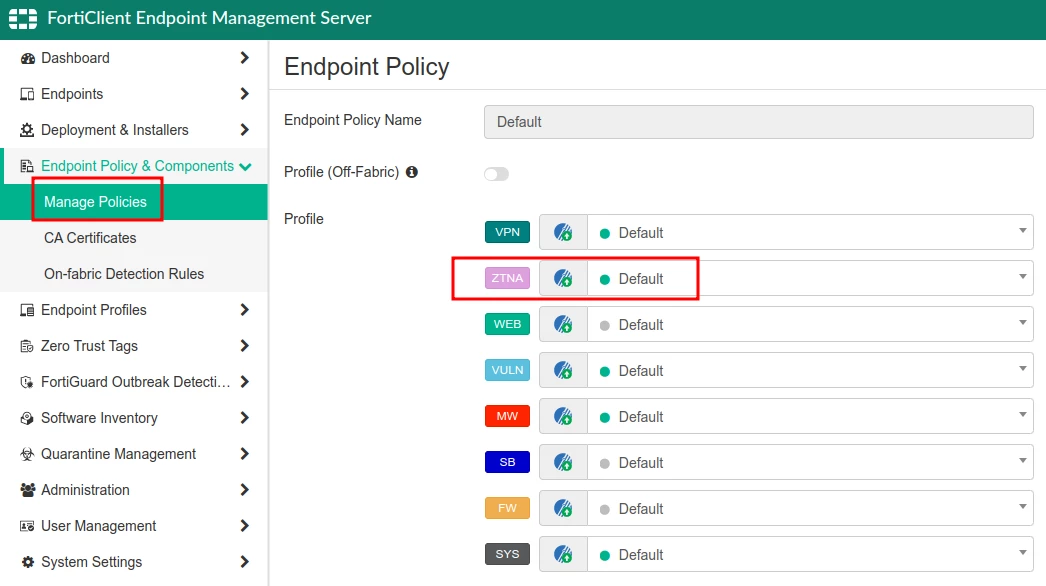The height and width of the screenshot is (586, 1046).
Task: Open the VPN profile dropdown
Action: tap(810, 232)
